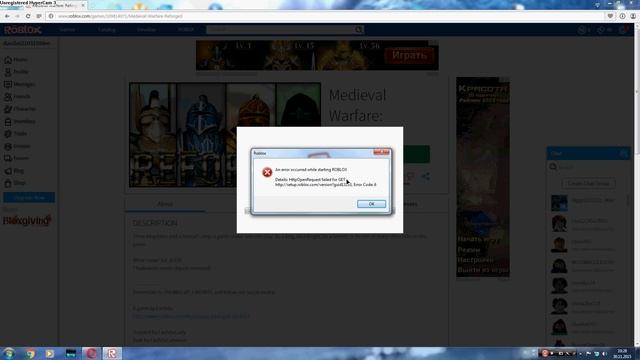Screen dimensions: 640x360
Task: Click the chat search field
Action: (588, 167)
